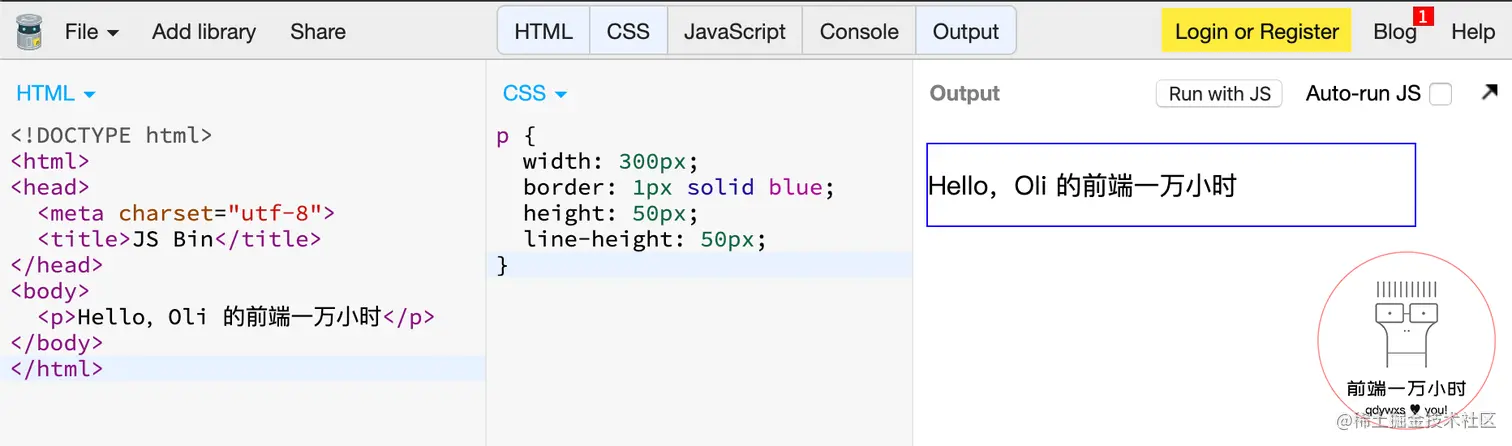
Task: Click the rendered Hello Oli paragraph box
Action: [x=1171, y=185]
